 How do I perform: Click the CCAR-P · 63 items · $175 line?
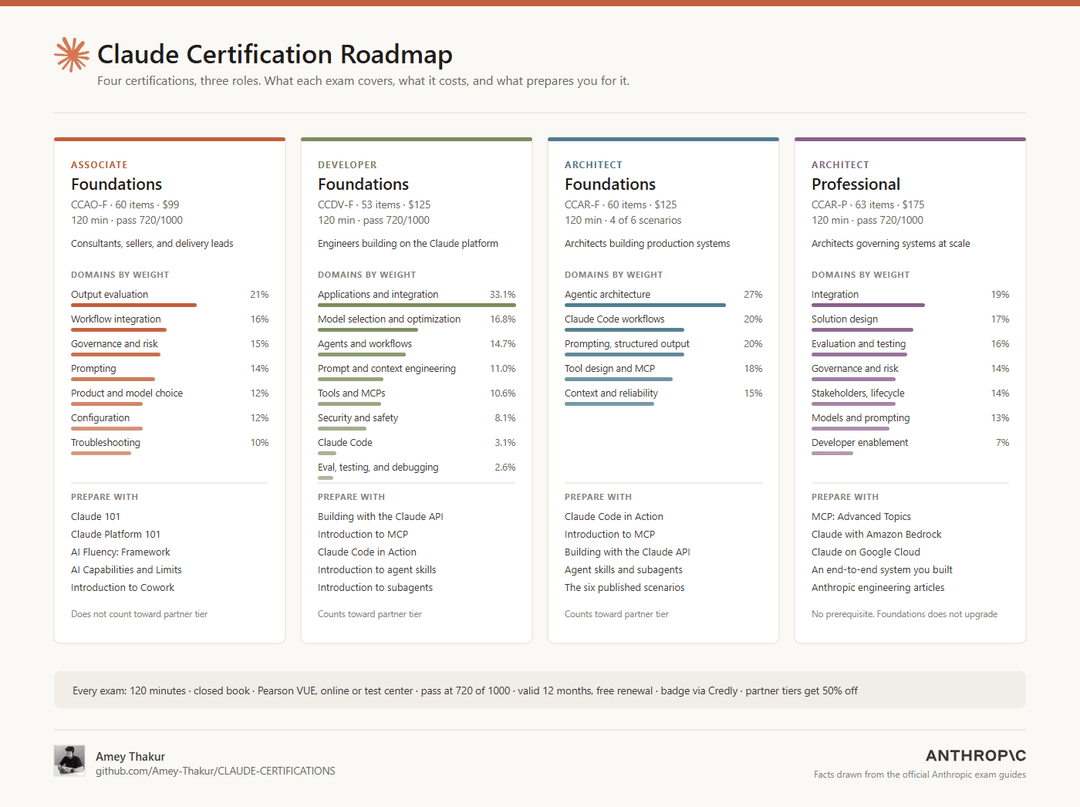868,205
